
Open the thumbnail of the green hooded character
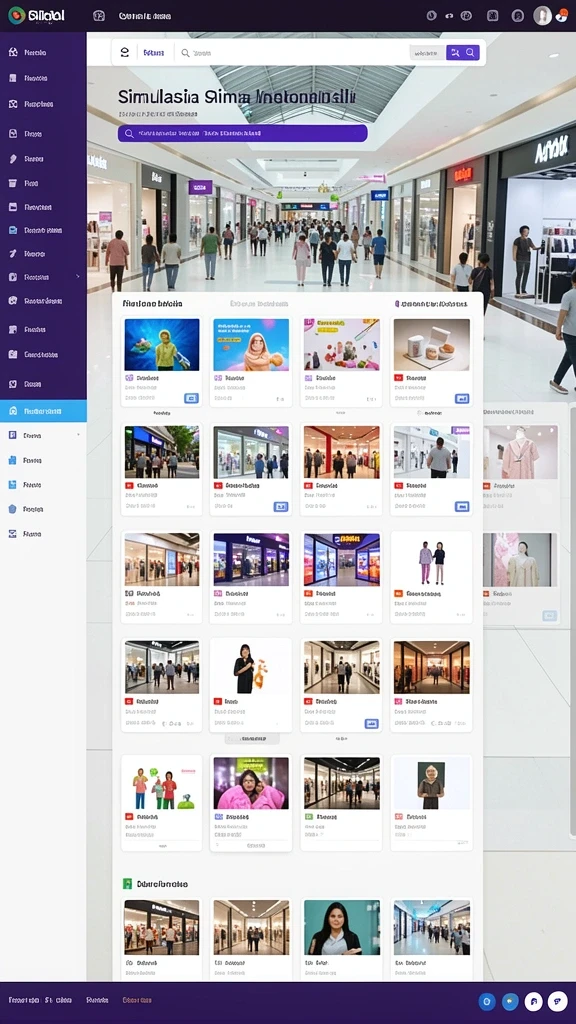tap(162, 345)
